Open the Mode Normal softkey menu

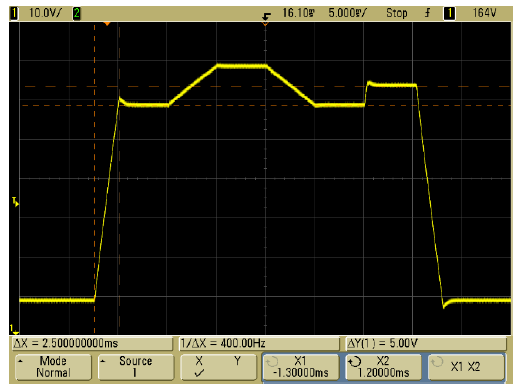53,367
